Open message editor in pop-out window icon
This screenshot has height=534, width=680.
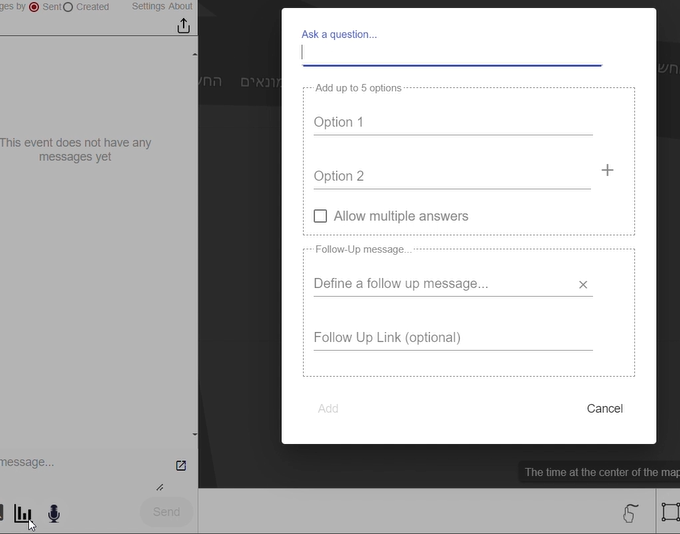[181, 466]
